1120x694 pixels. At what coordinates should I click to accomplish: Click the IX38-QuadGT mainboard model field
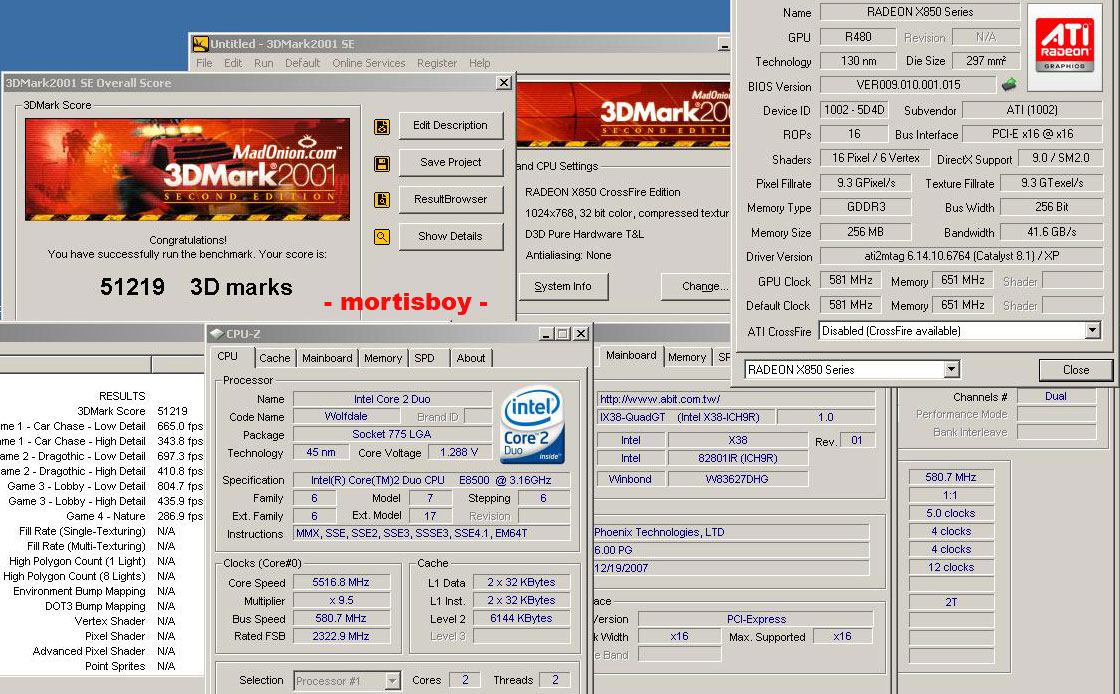684,417
